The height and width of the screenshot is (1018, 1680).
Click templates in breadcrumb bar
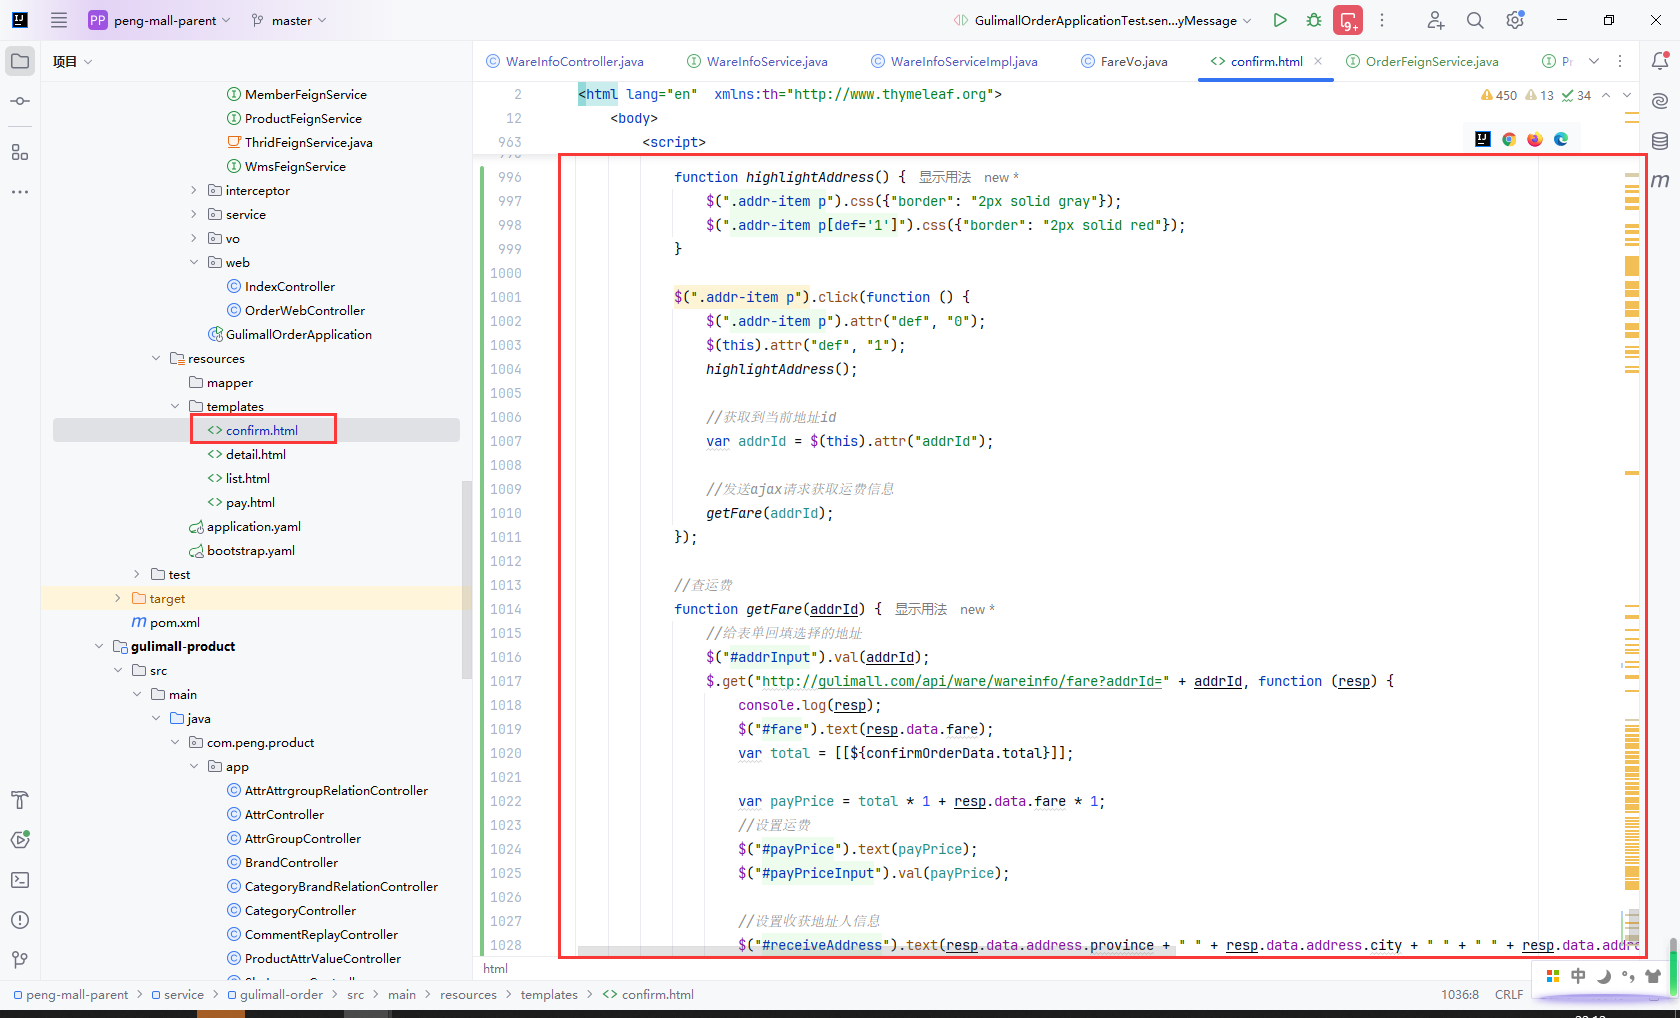pyautogui.click(x=549, y=994)
